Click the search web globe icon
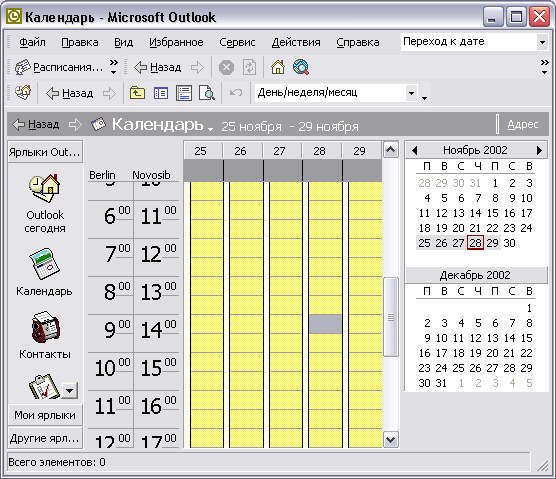 301,67
